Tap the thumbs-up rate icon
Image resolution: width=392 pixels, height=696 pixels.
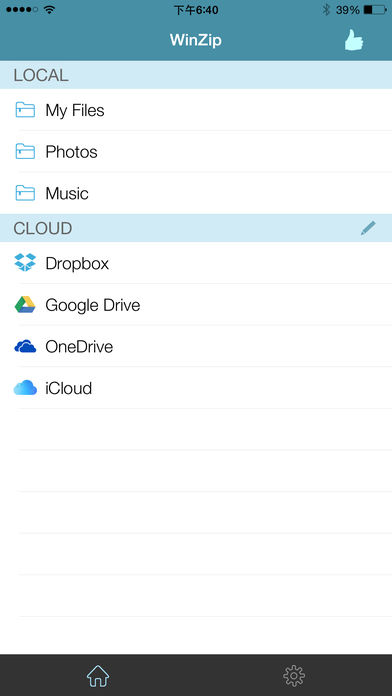click(354, 40)
